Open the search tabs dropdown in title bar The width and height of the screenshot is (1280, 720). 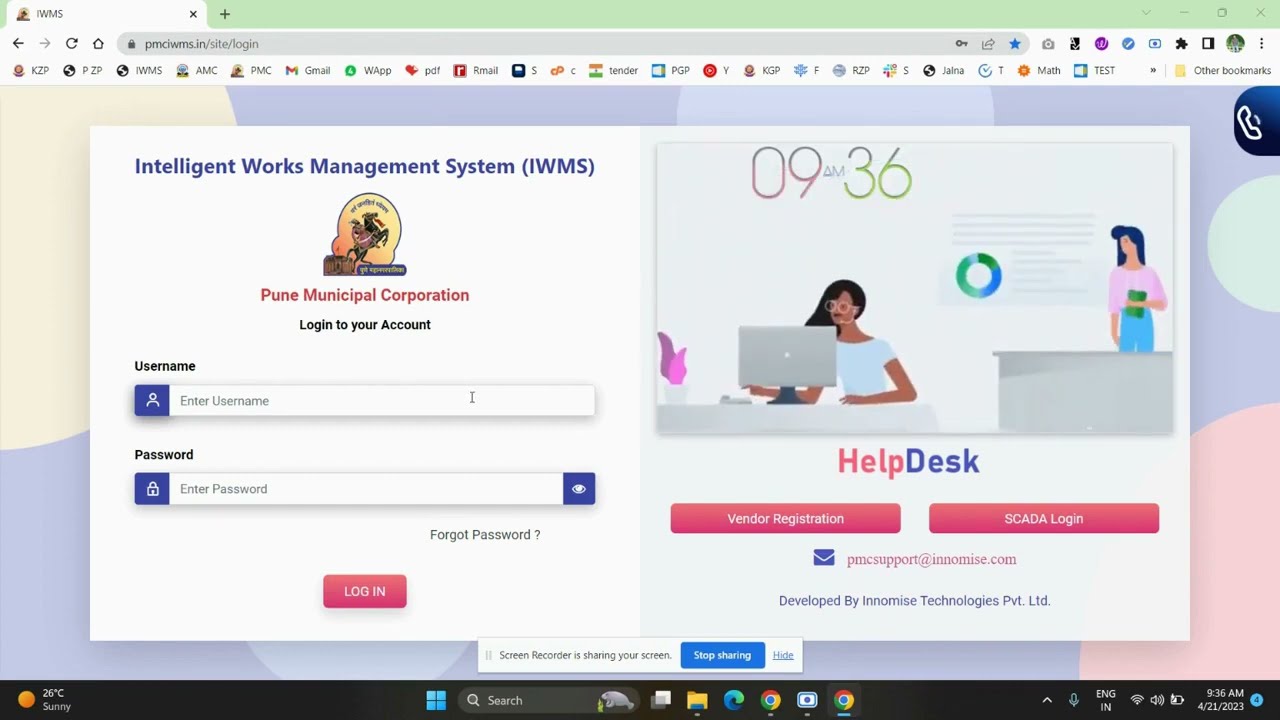point(1147,13)
